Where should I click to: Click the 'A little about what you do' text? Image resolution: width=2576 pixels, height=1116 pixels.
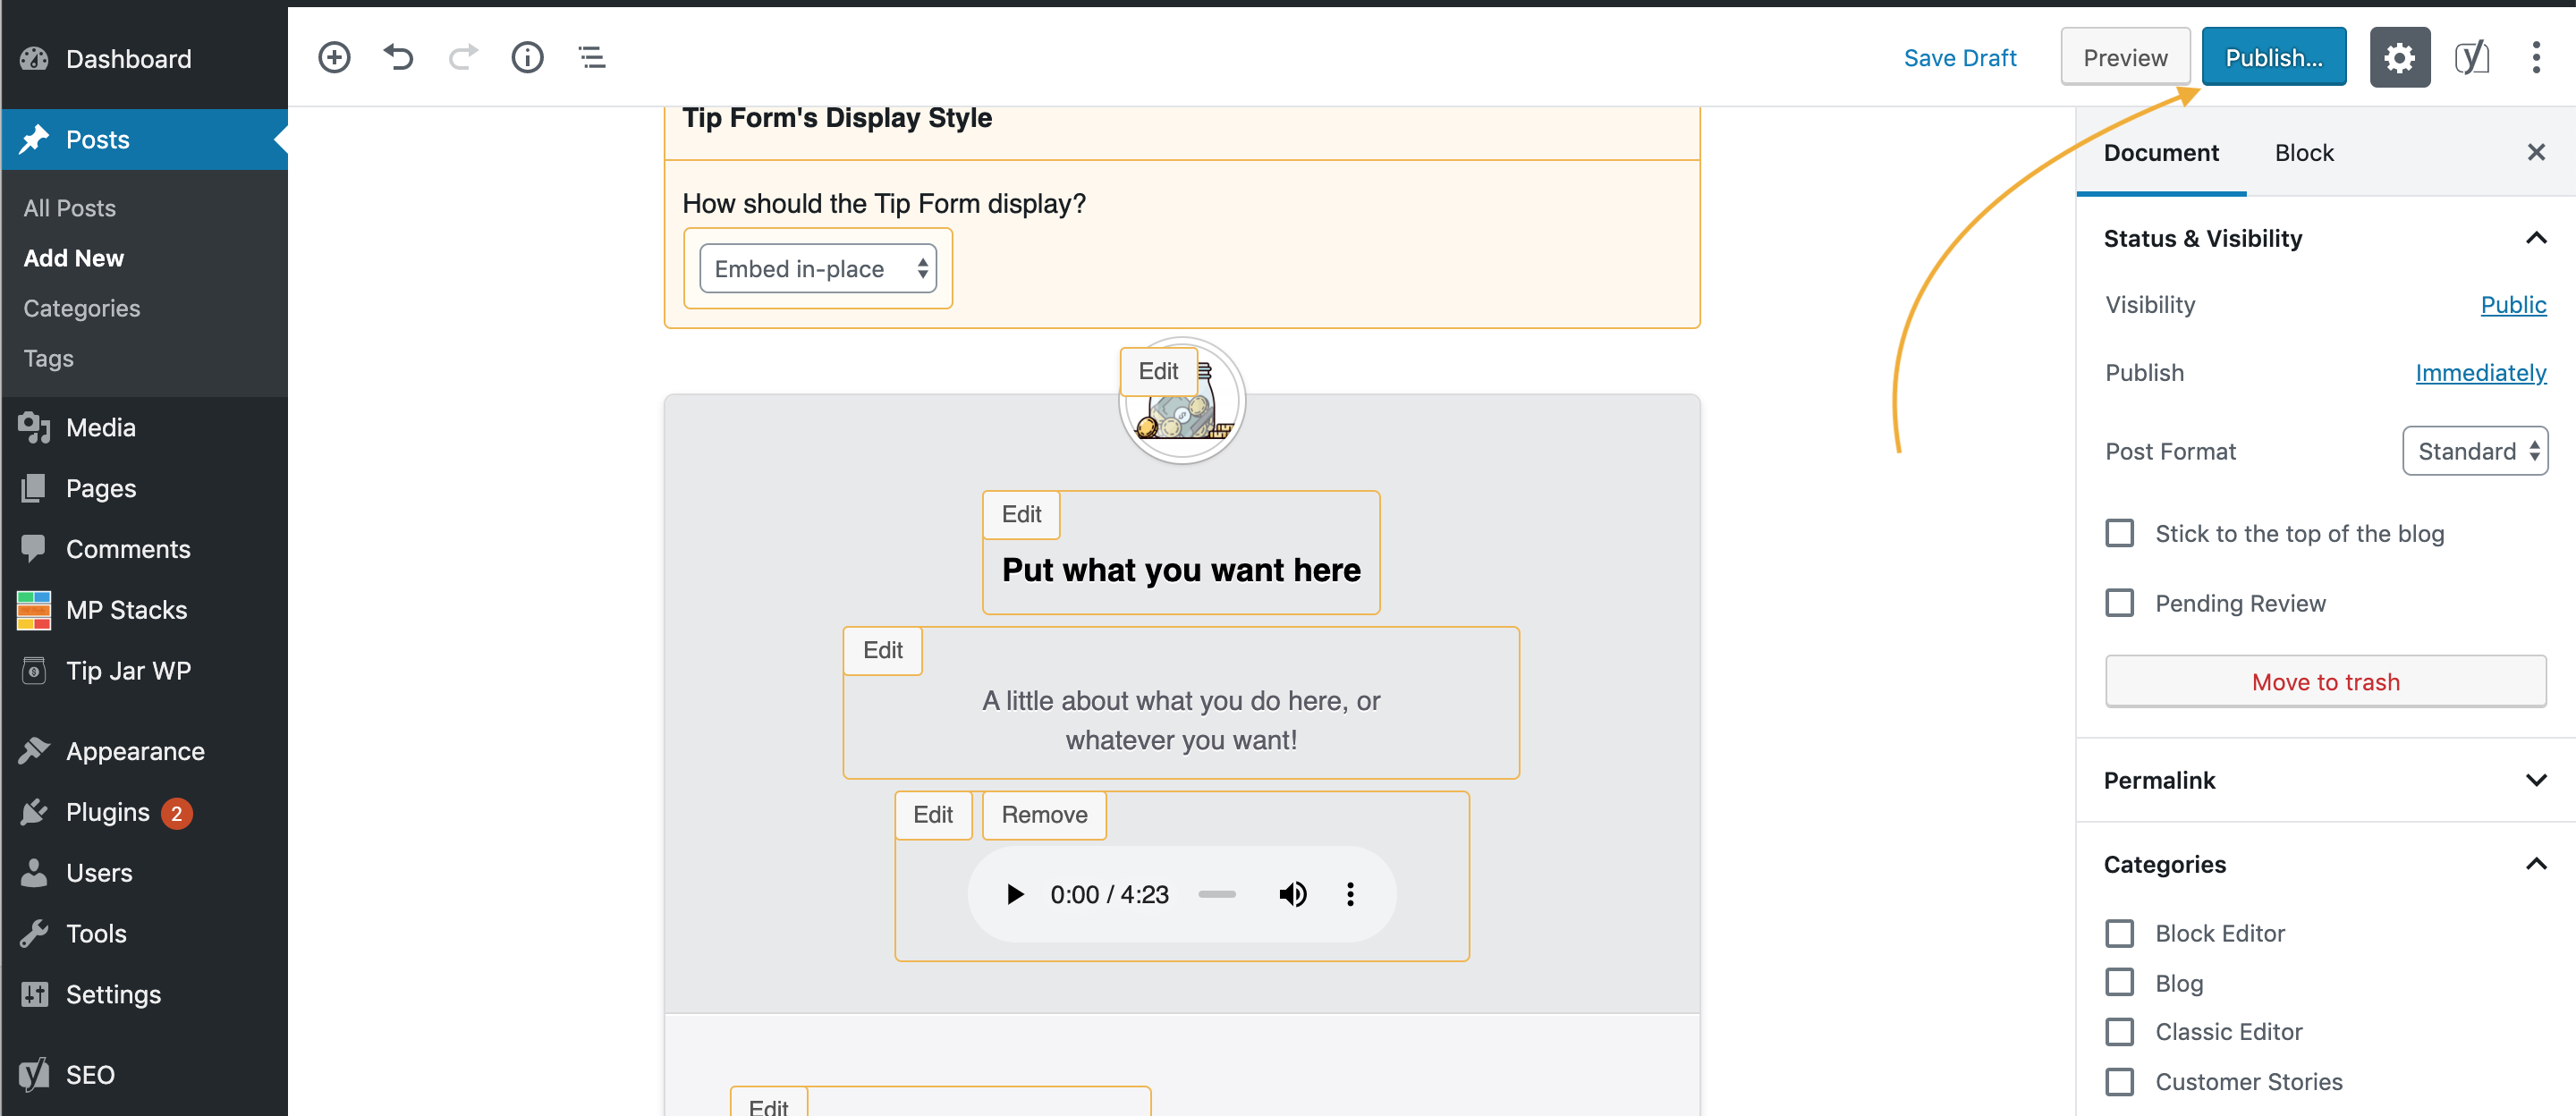click(1181, 720)
